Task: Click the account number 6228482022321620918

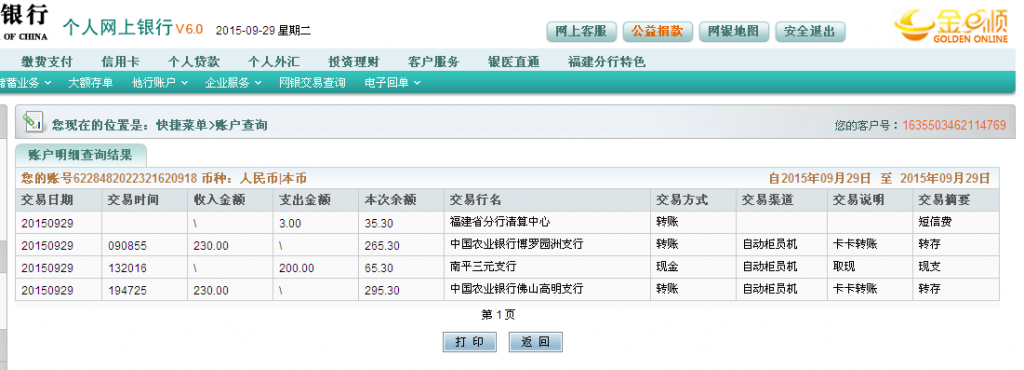Action: click(x=135, y=178)
